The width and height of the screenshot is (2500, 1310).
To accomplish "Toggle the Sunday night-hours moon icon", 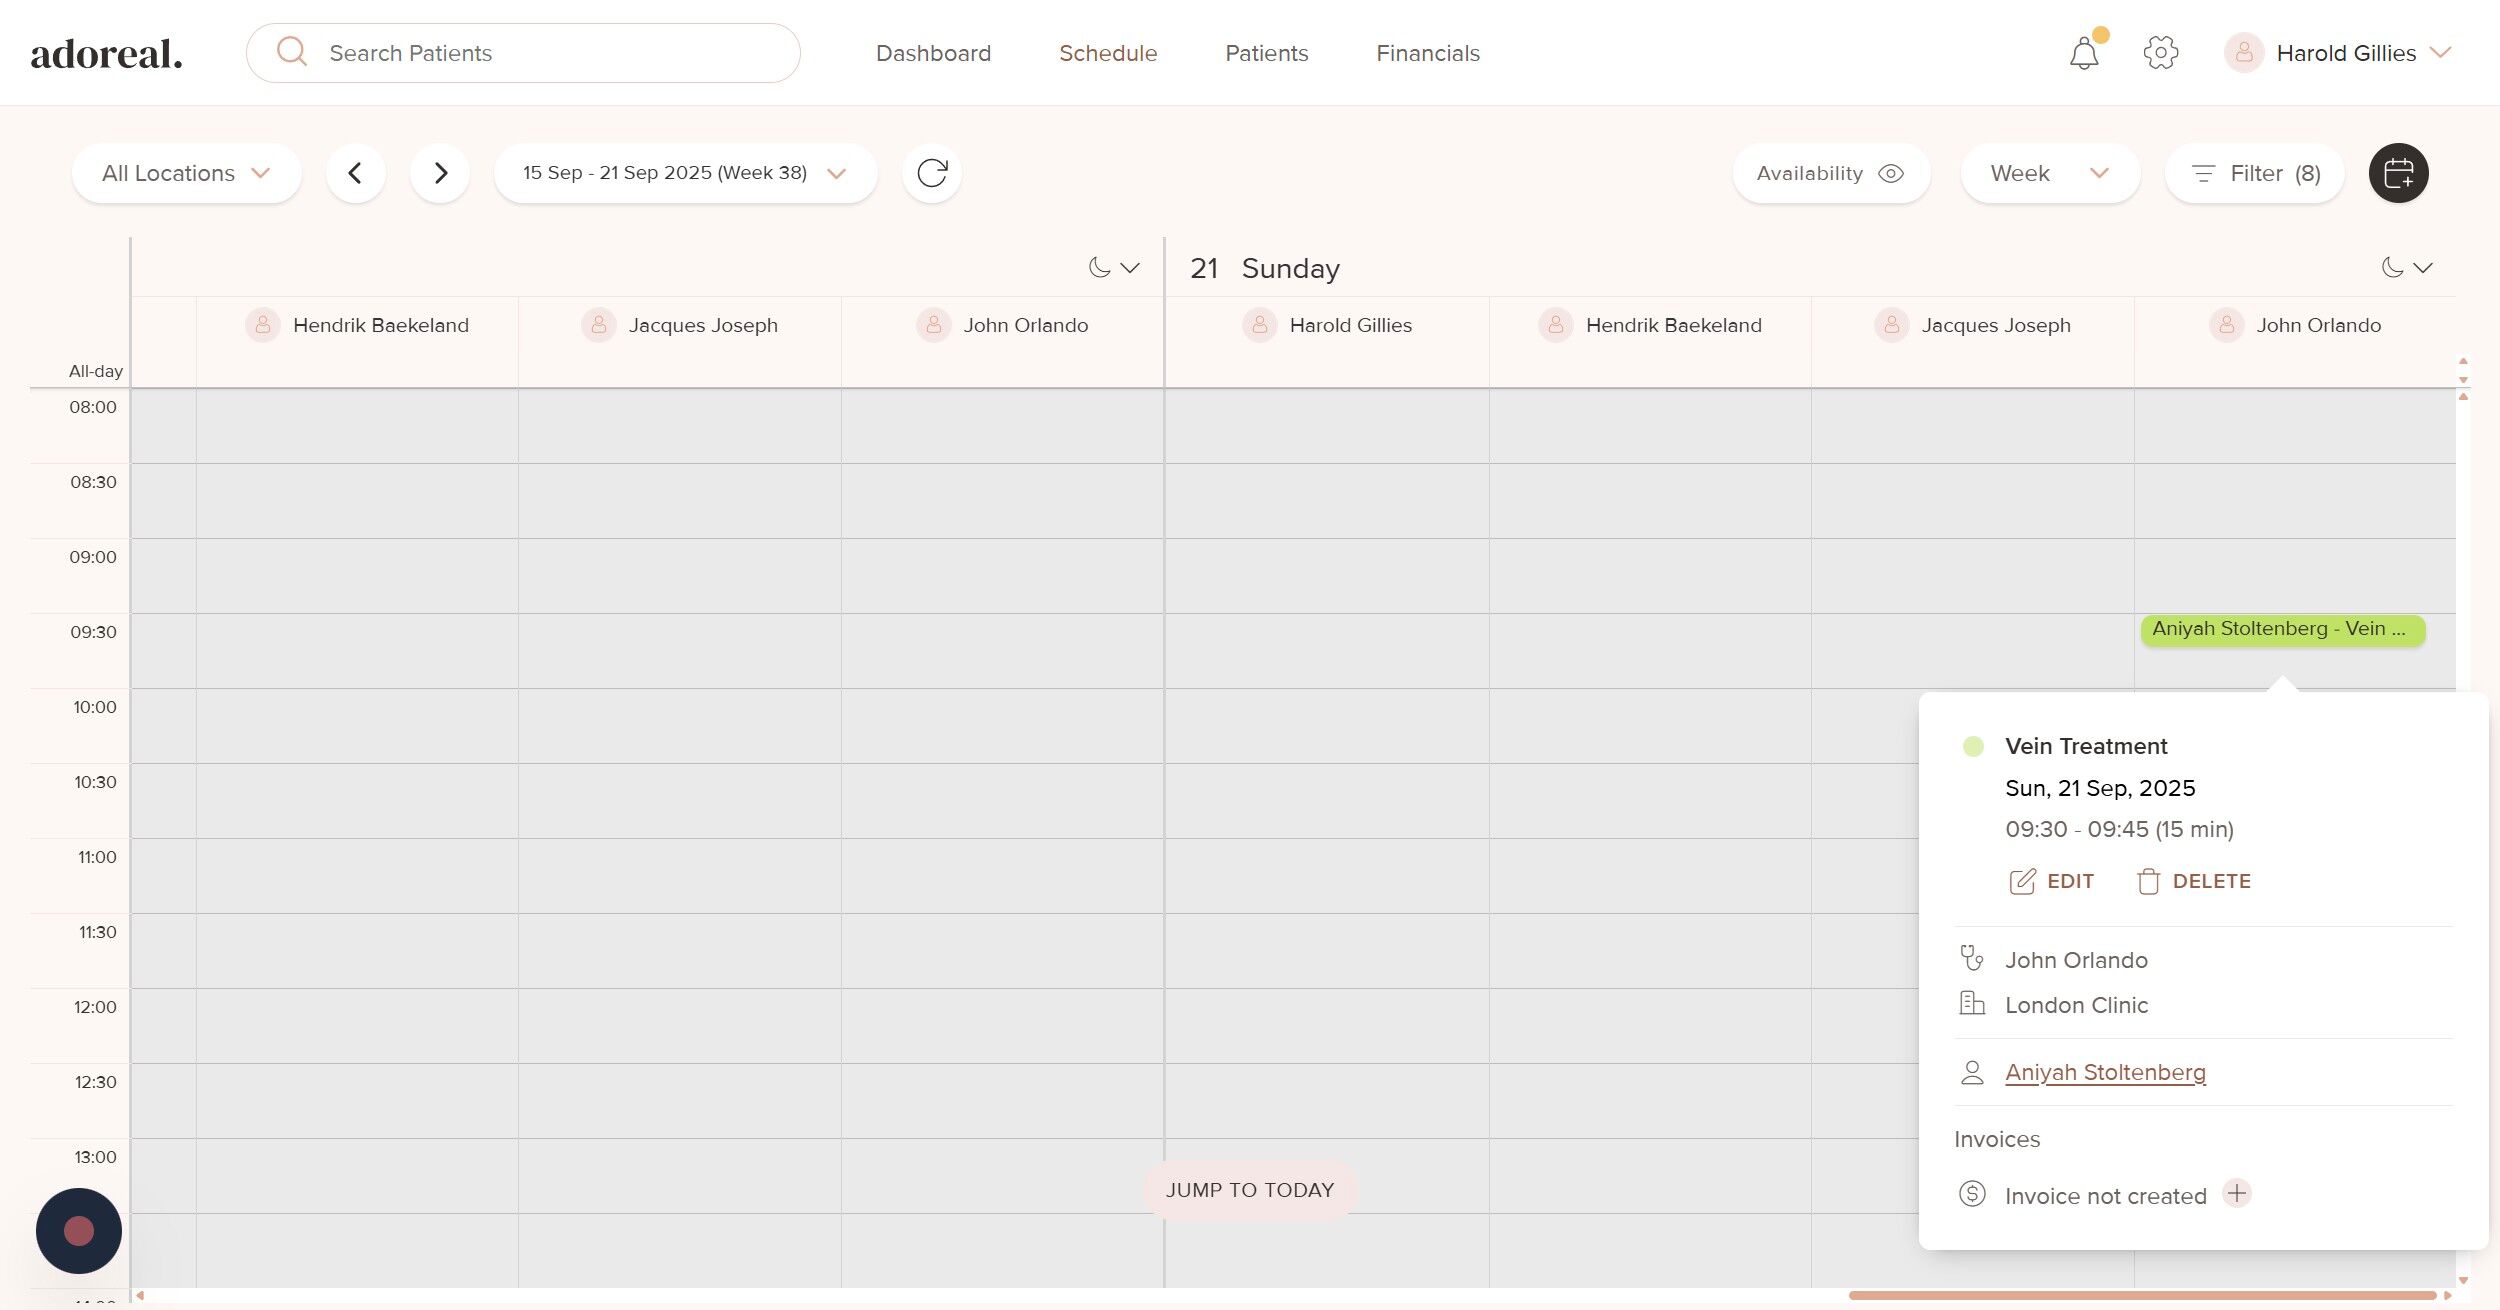I will [2392, 267].
